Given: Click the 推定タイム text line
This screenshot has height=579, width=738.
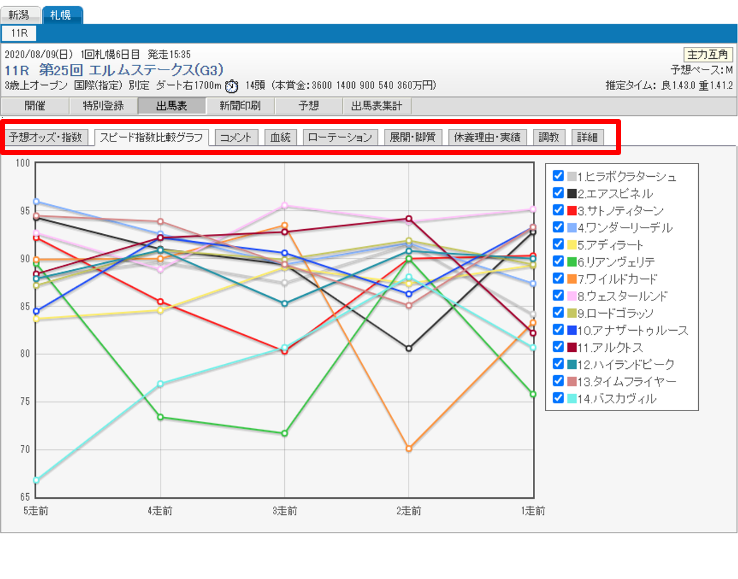Looking at the screenshot, I should click(x=669, y=86).
